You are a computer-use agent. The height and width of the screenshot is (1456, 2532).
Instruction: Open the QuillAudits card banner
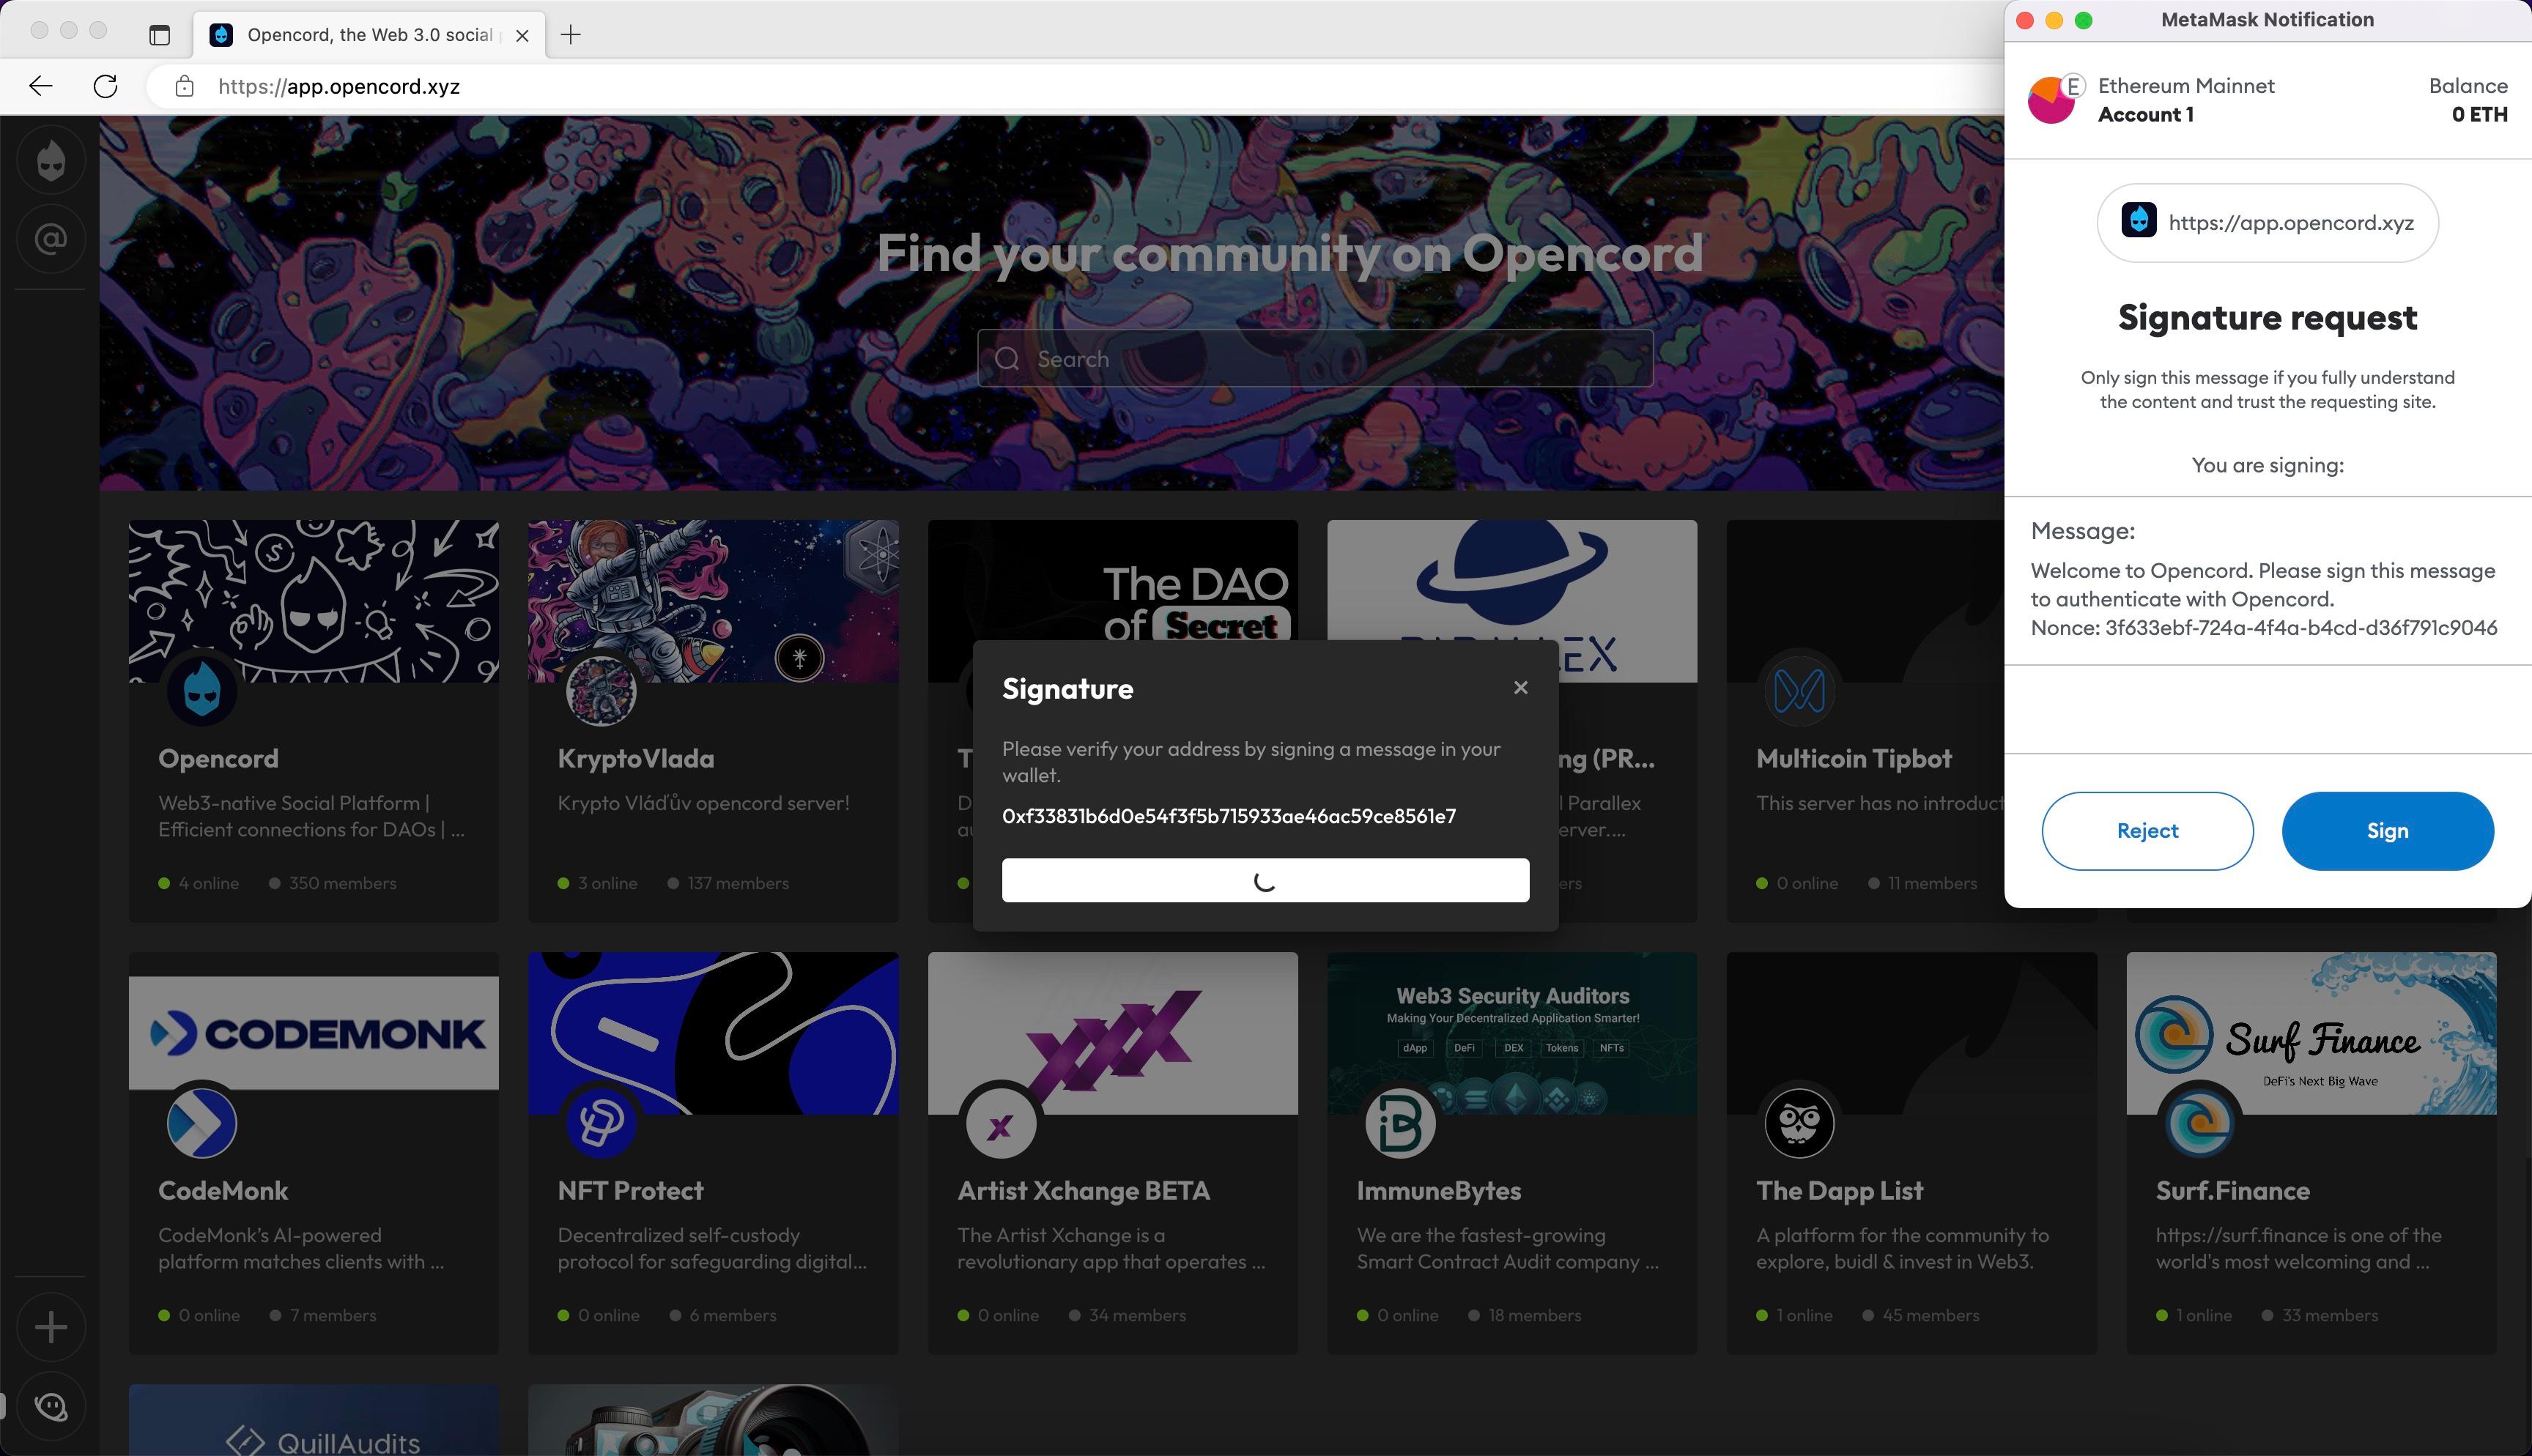(x=314, y=1420)
